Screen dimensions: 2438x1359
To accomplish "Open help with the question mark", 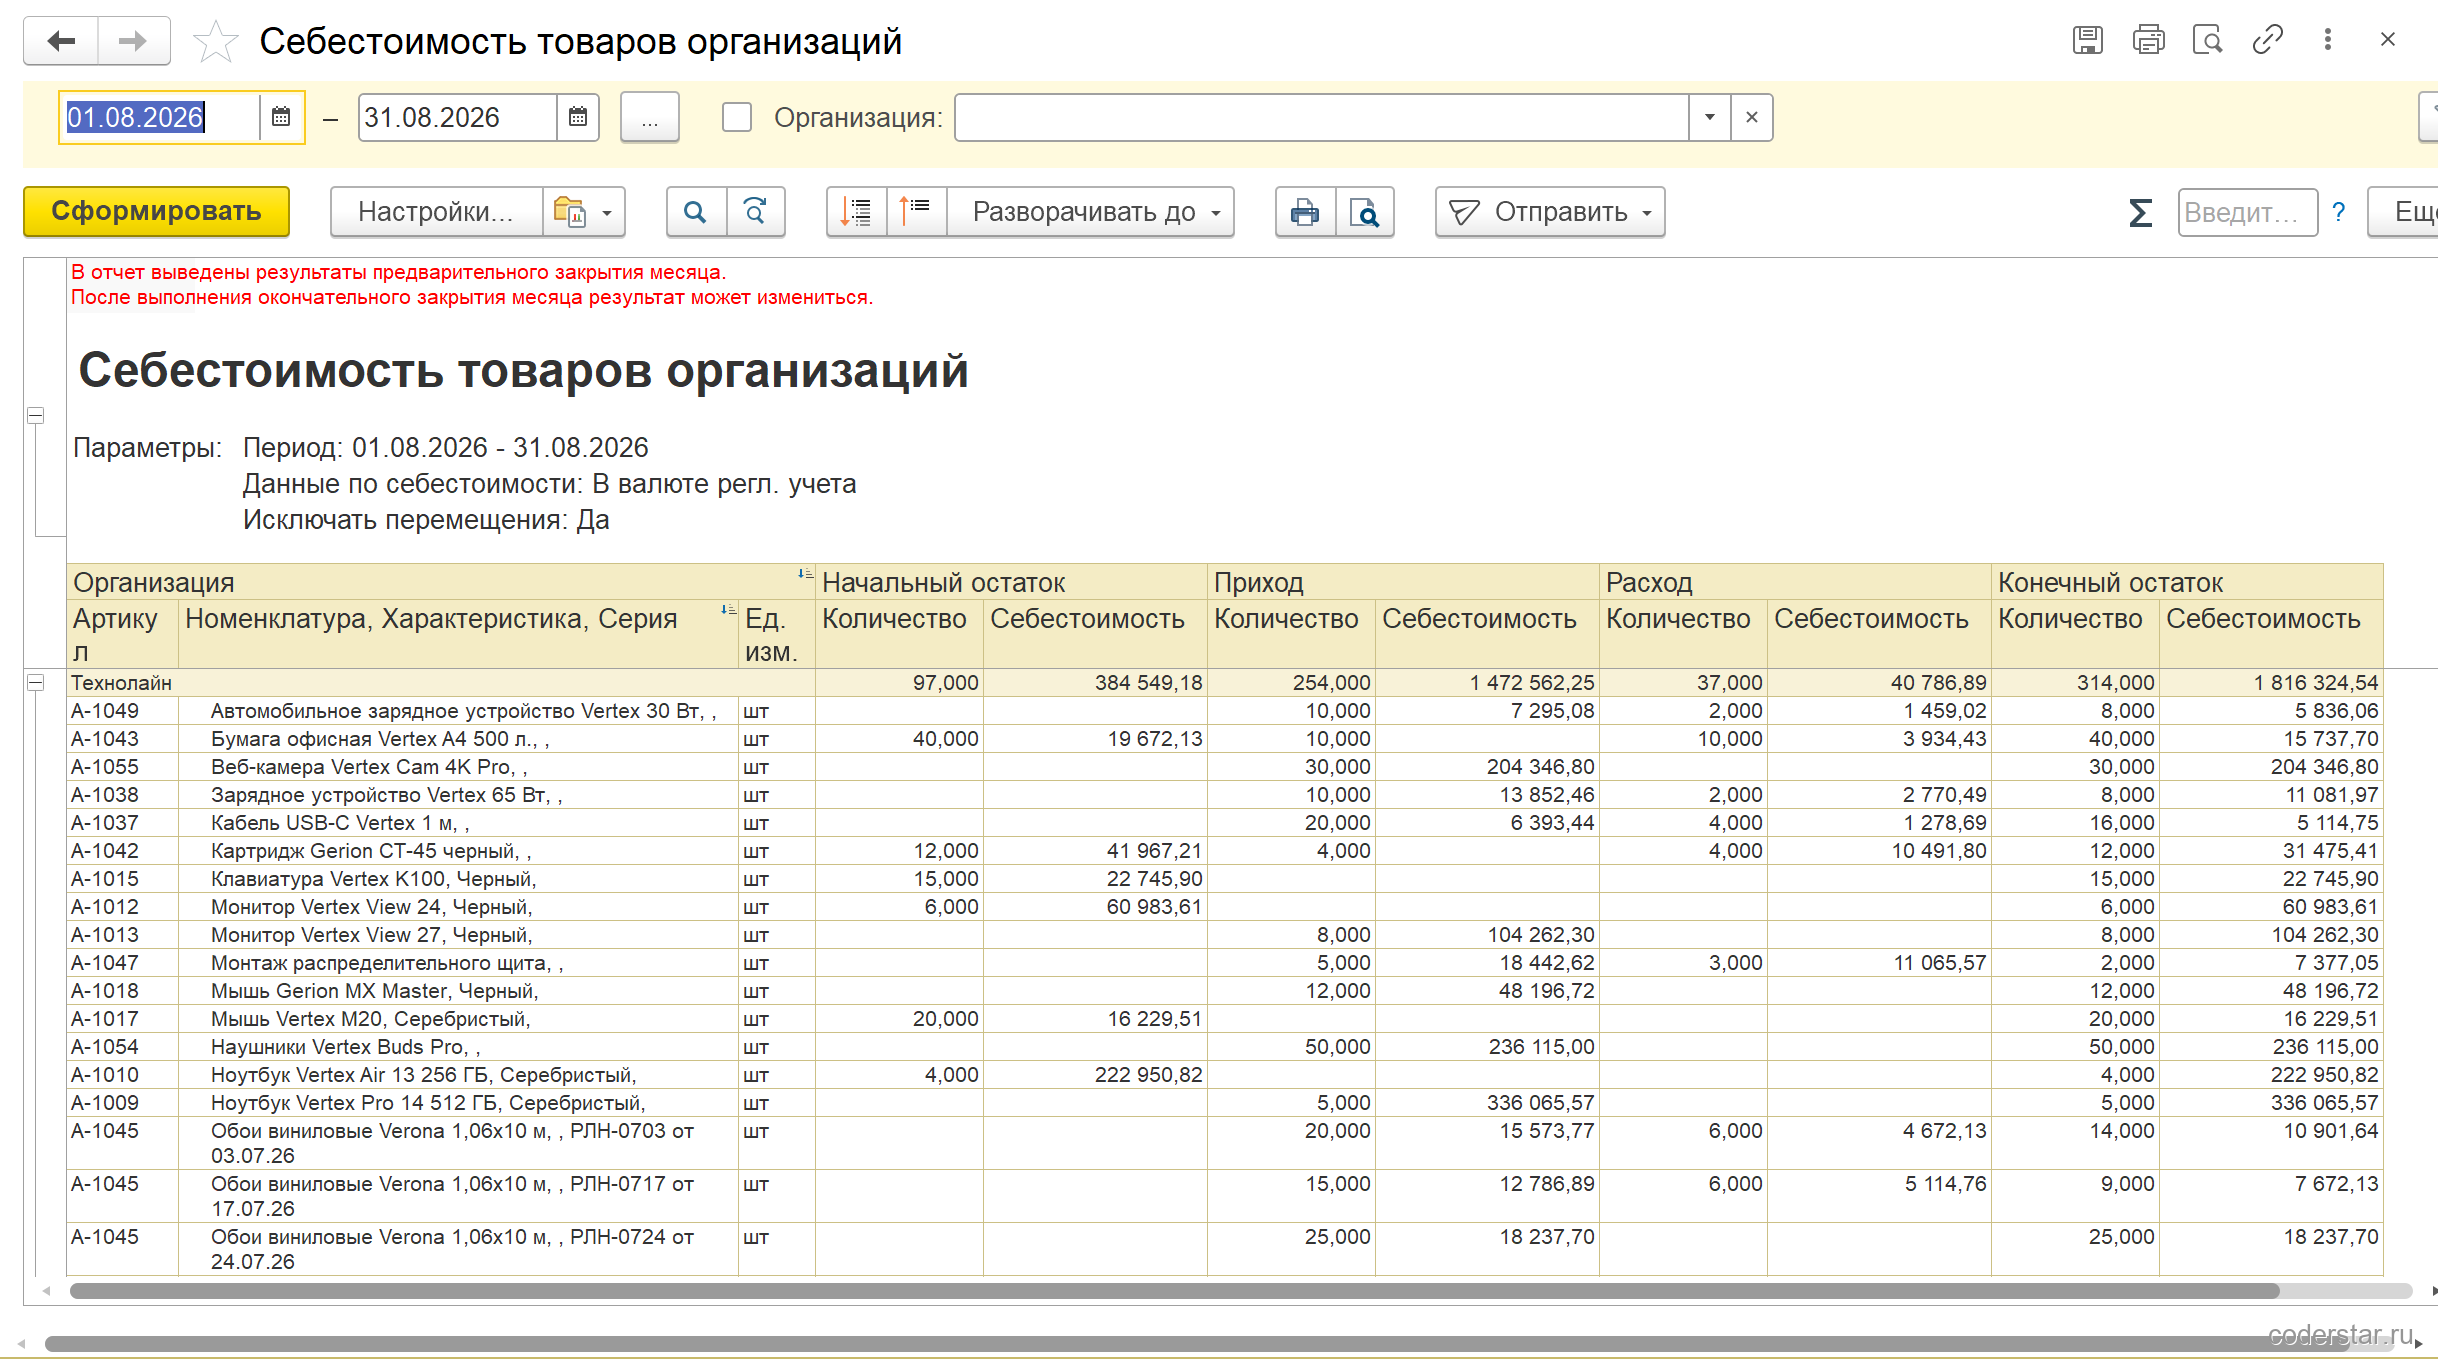I will click(2339, 212).
